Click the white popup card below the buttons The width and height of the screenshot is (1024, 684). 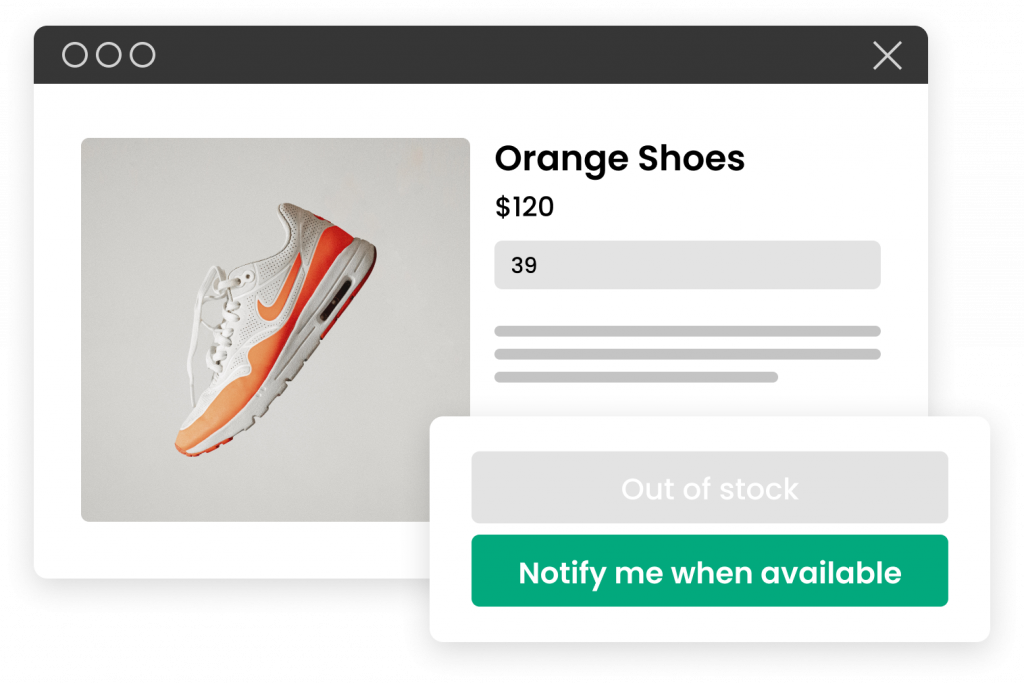709,624
